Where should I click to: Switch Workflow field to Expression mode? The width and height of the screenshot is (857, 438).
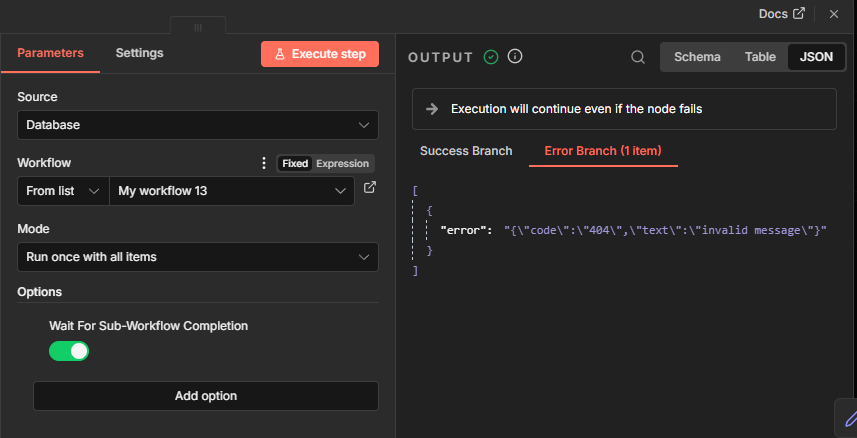(342, 163)
